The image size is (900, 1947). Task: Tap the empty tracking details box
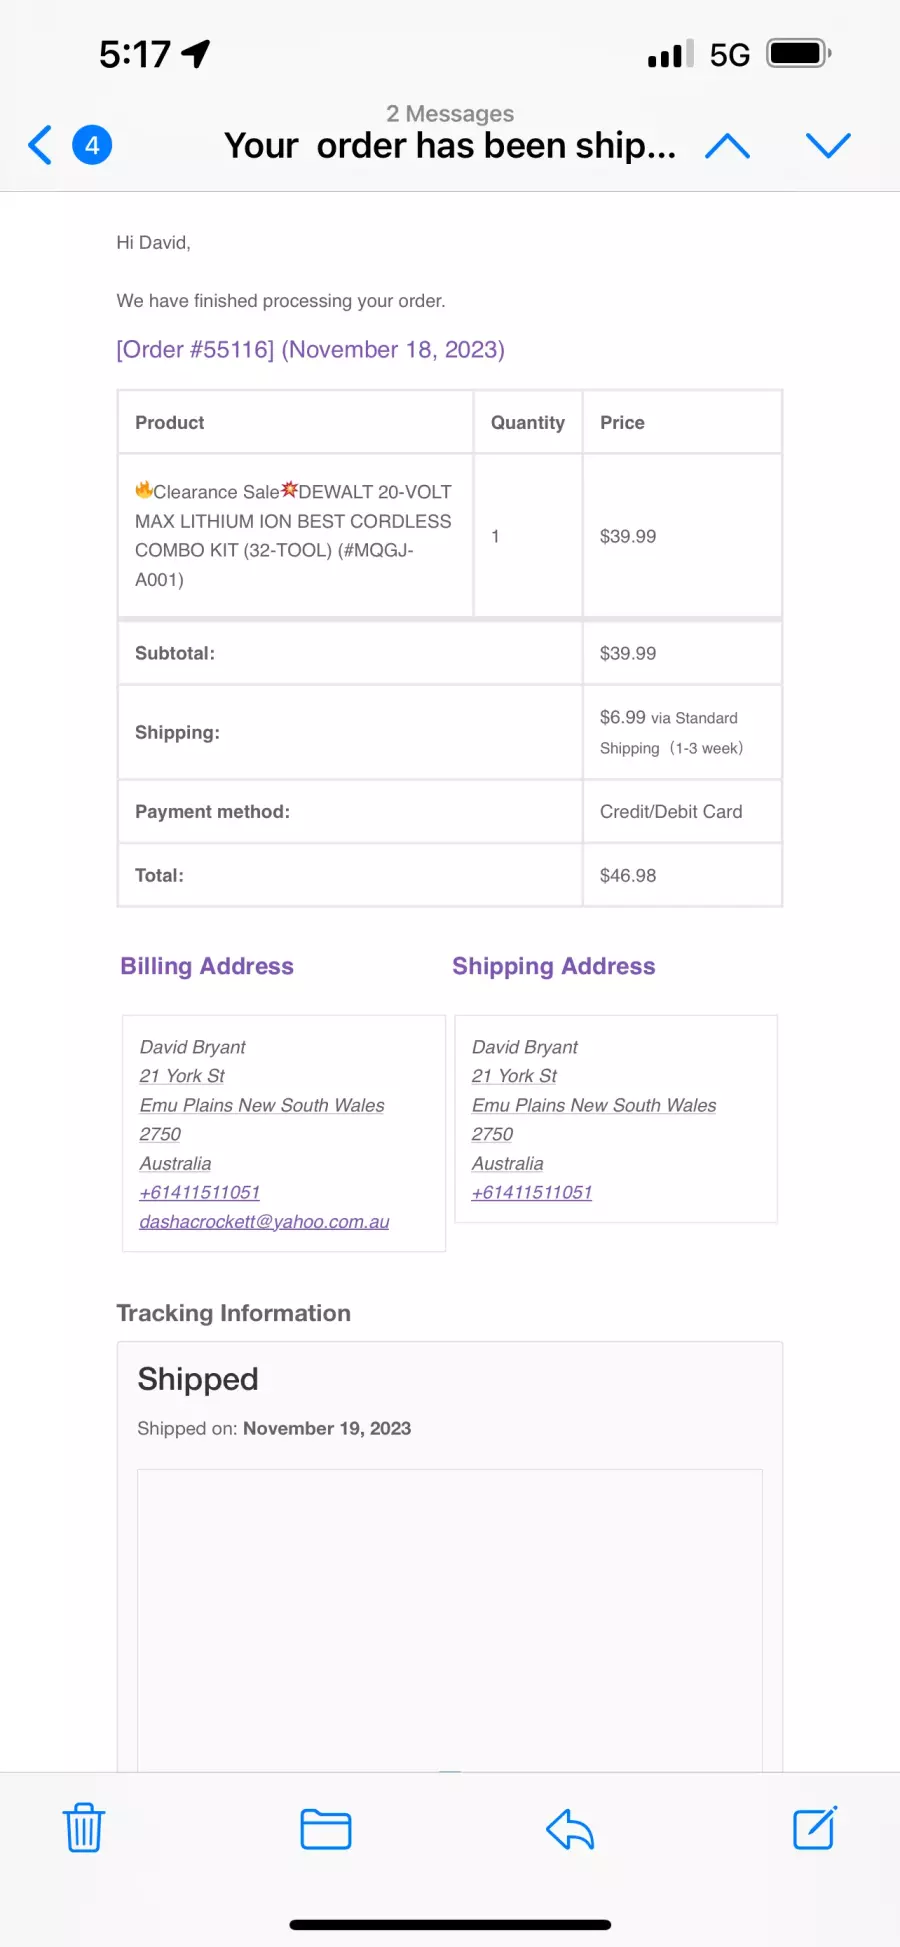click(450, 1620)
